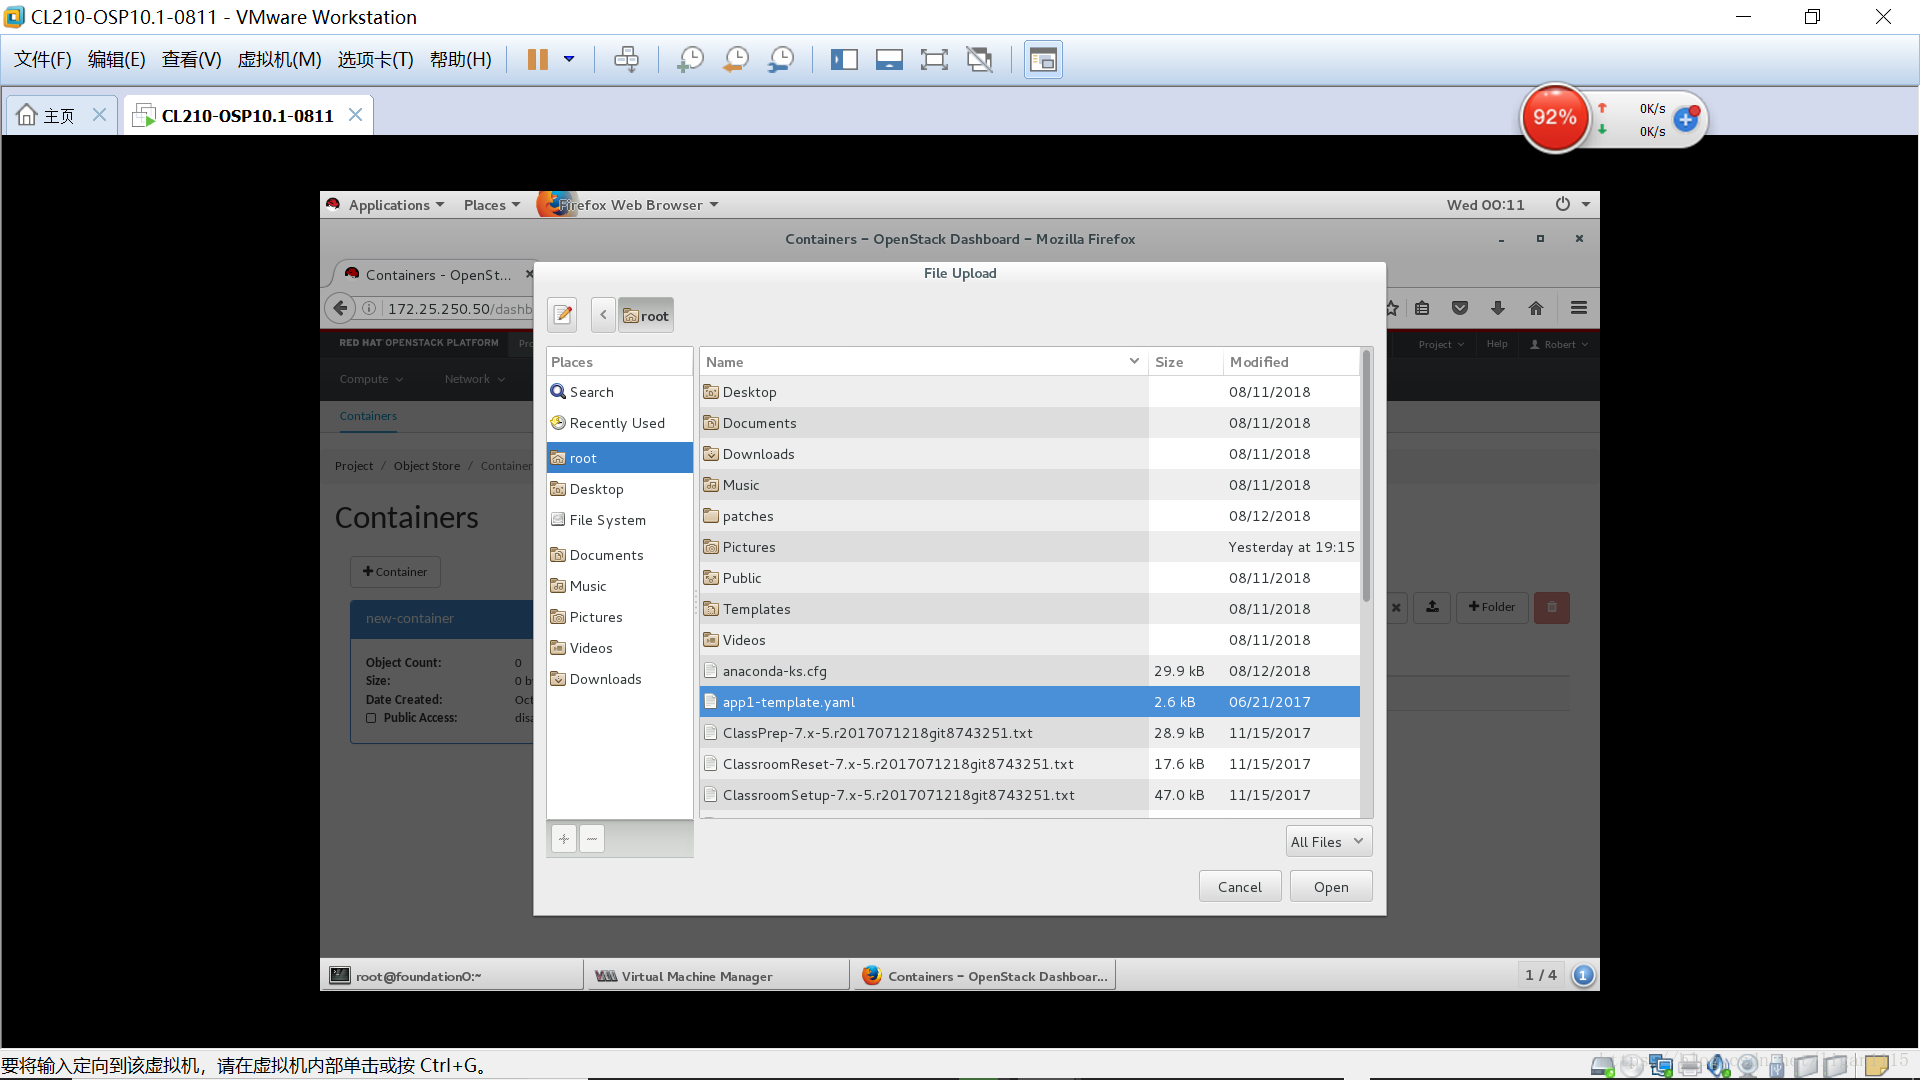Open VMware power options dropdown arrow
Screen dimensions: 1920x1080
pos(569,60)
